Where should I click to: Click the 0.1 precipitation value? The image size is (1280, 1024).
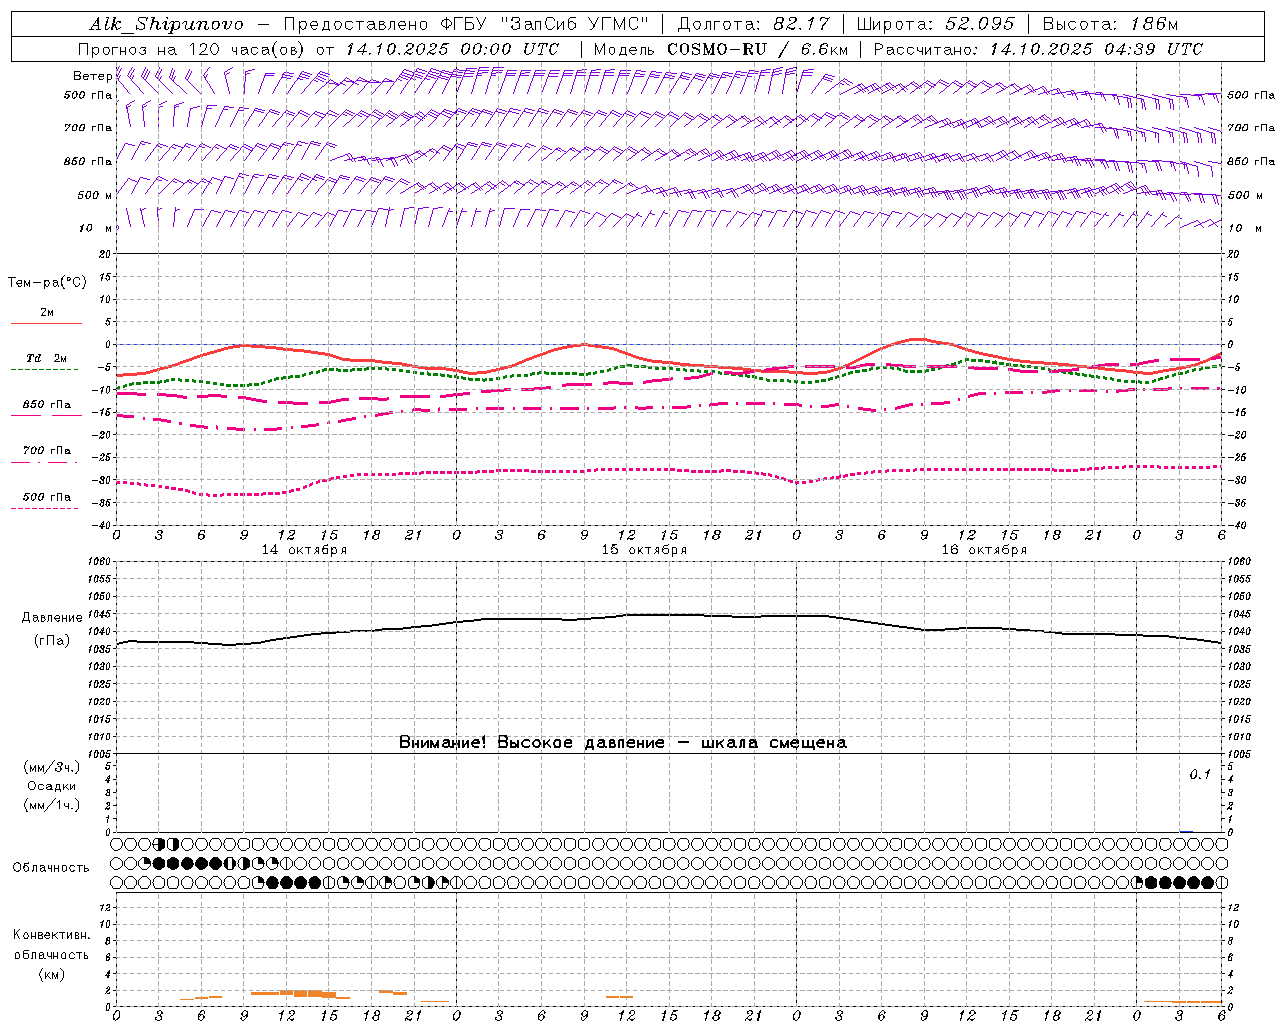(x=1200, y=774)
